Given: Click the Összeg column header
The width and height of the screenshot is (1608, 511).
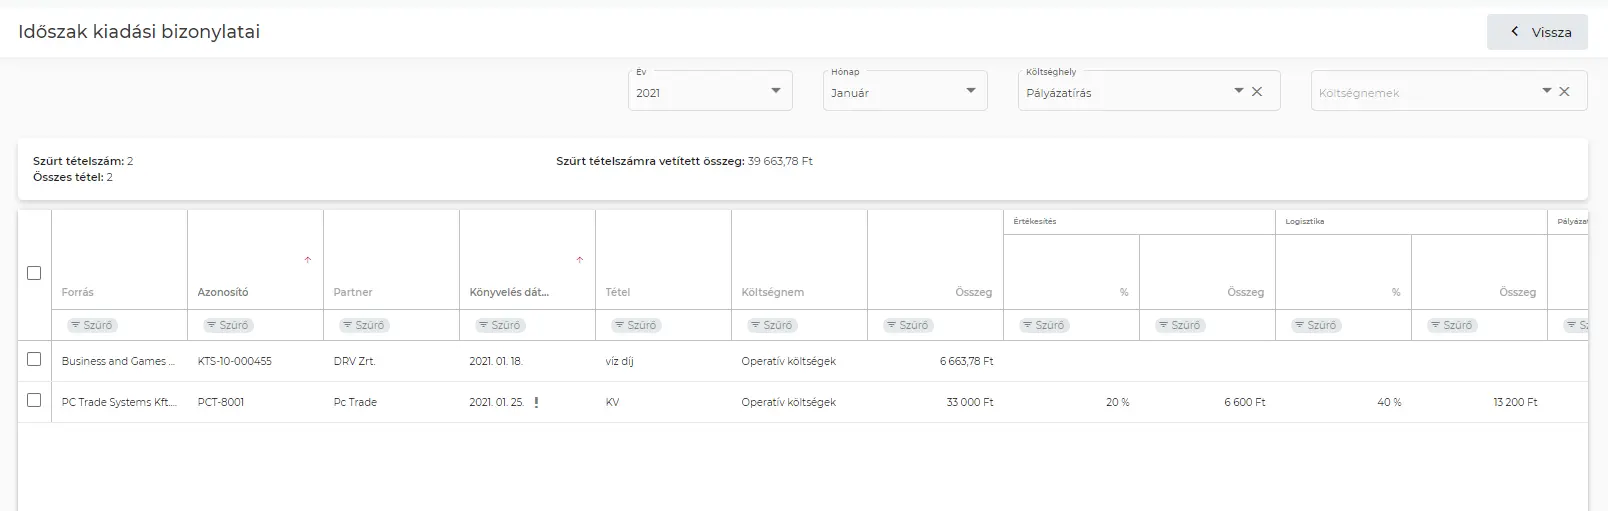Looking at the screenshot, I should point(972,292).
